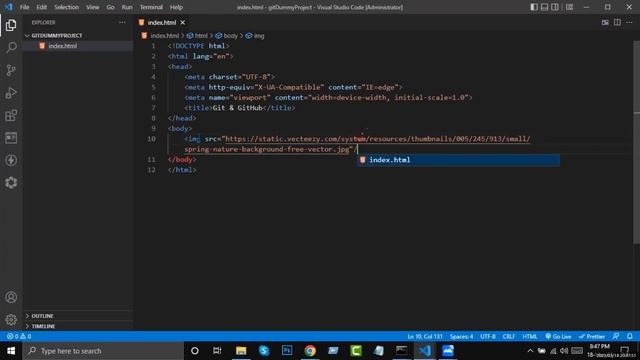Click Ln 10, Col 131 cursor position
This screenshot has height=360, width=640.
424,336
